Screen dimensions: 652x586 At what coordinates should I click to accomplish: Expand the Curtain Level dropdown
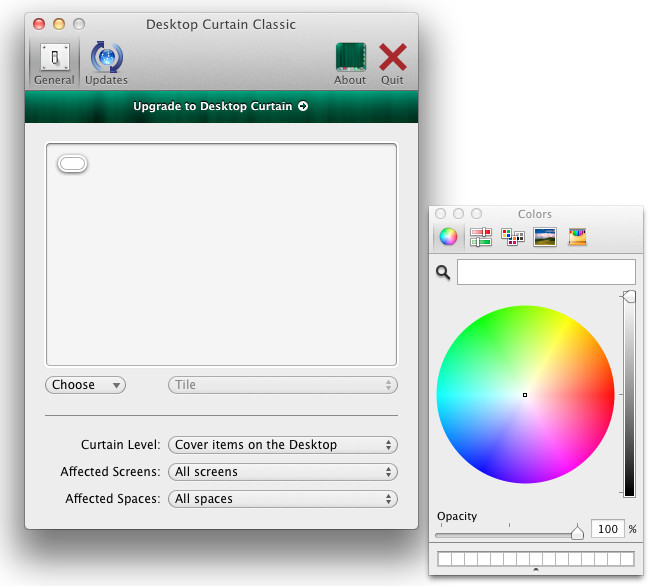pyautogui.click(x=283, y=445)
